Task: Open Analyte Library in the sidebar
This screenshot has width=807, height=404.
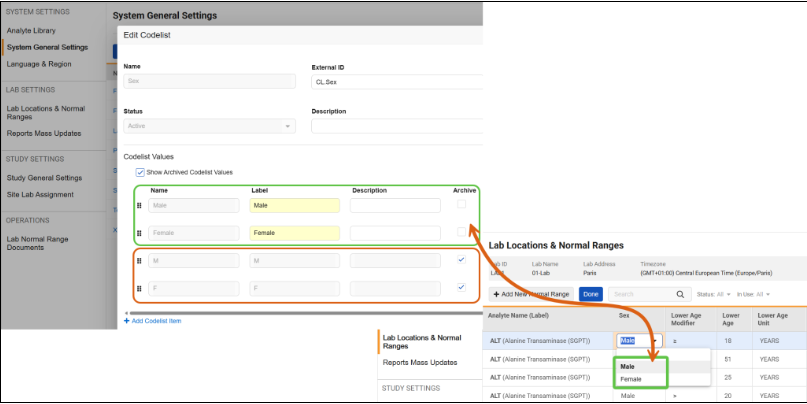Action: click(x=31, y=30)
